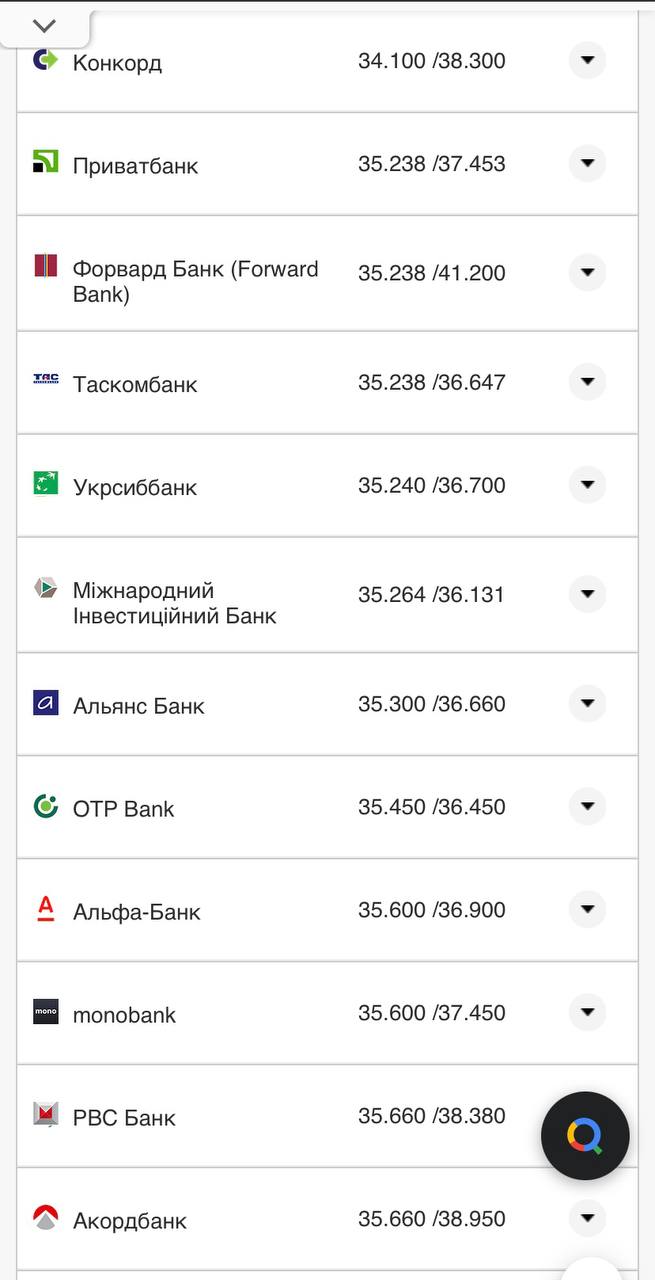Screen dimensions: 655x1280
Task: Expand Таскомбанк row dropdown arrow
Action: pos(587,382)
